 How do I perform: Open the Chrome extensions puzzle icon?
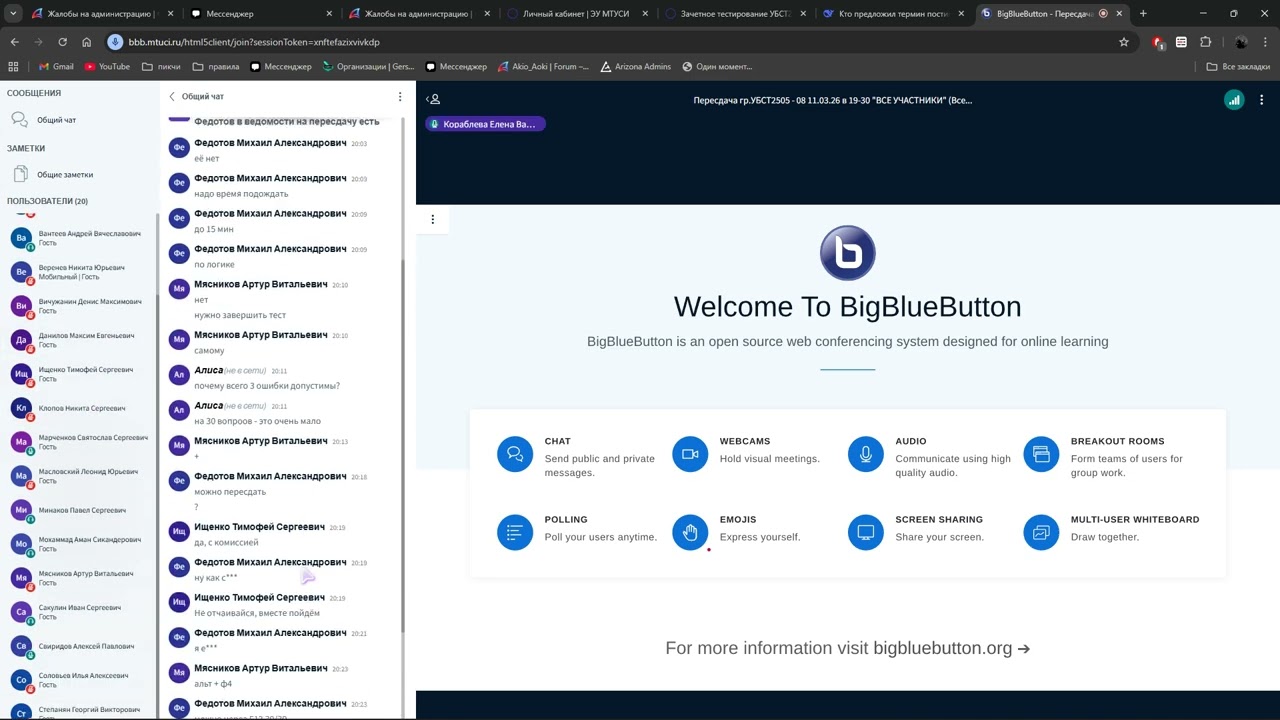1205,42
